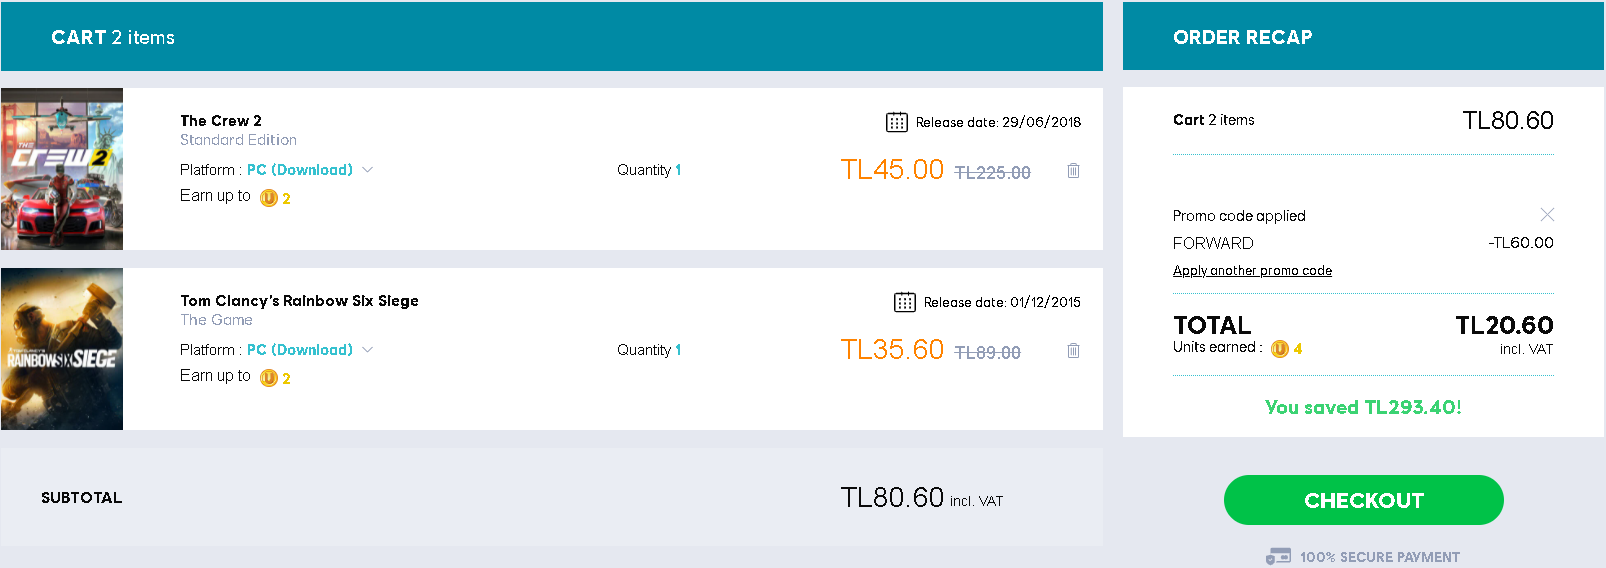Open Rainbow Six Siege quantity selector
Screen dimensions: 1606x568
point(677,350)
